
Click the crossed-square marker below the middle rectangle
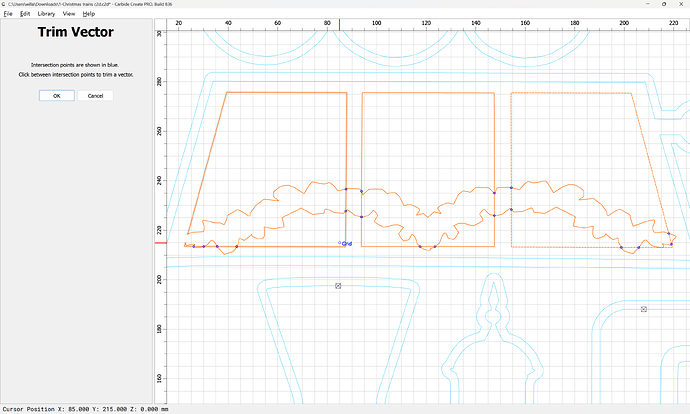point(338,286)
